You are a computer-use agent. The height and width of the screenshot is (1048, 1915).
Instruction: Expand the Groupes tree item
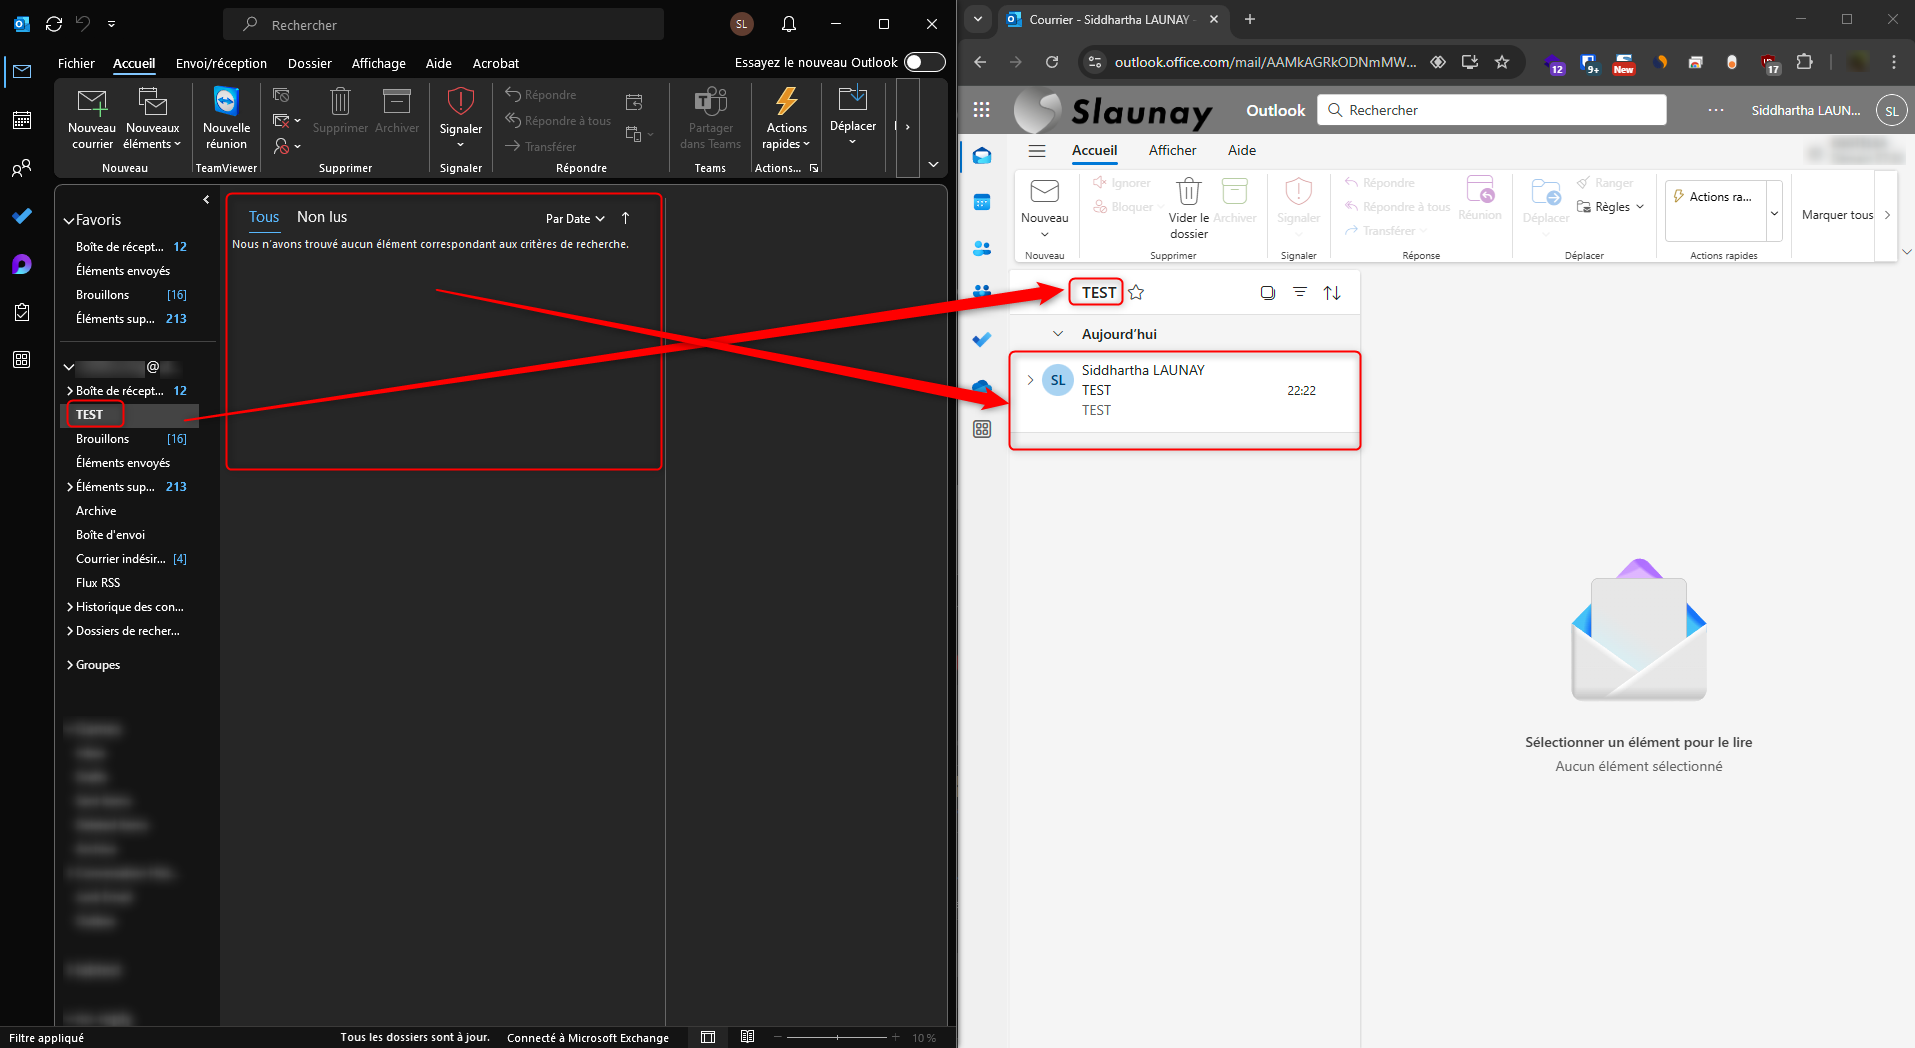pos(69,665)
